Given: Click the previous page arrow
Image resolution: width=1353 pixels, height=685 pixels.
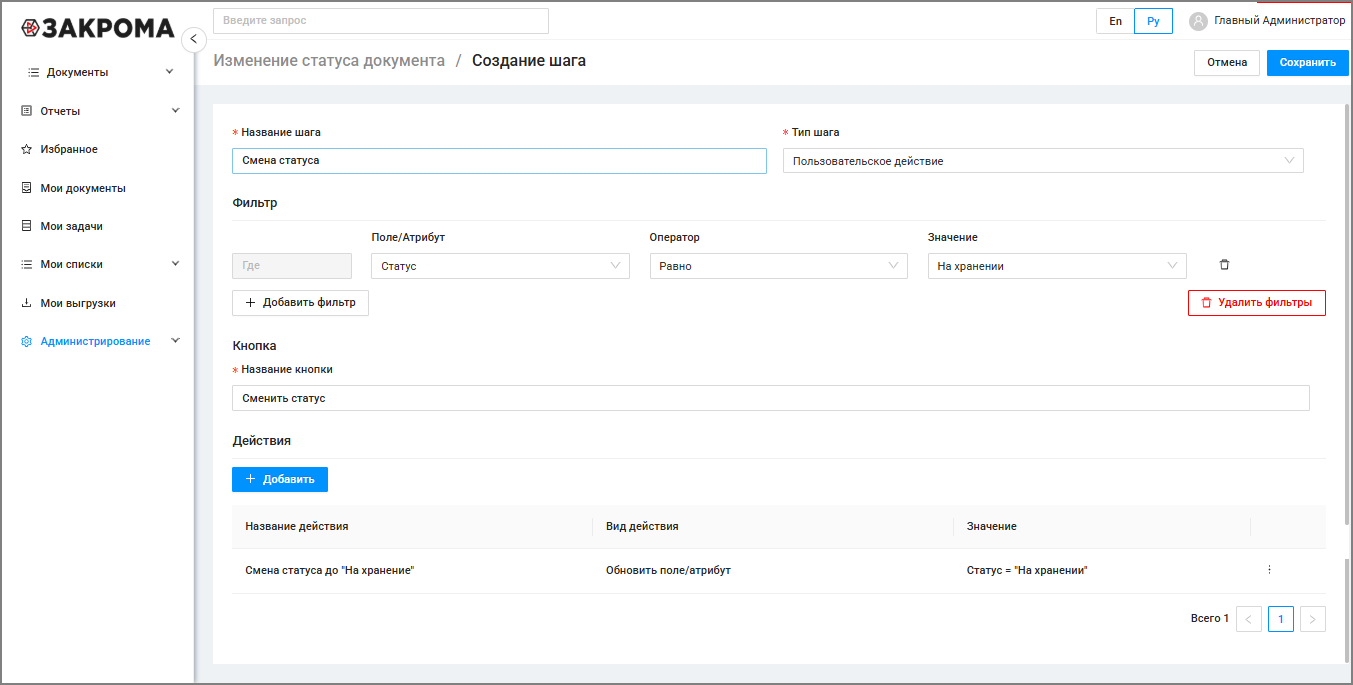Looking at the screenshot, I should tap(1249, 619).
